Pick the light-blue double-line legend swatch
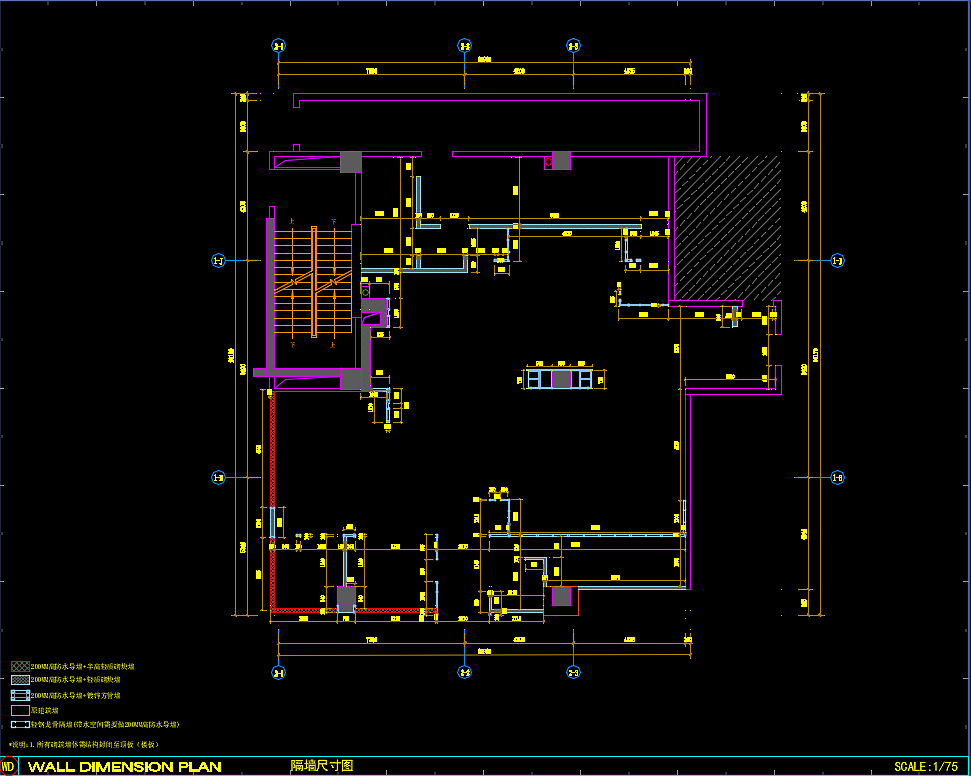971x776 pixels. click(20, 695)
